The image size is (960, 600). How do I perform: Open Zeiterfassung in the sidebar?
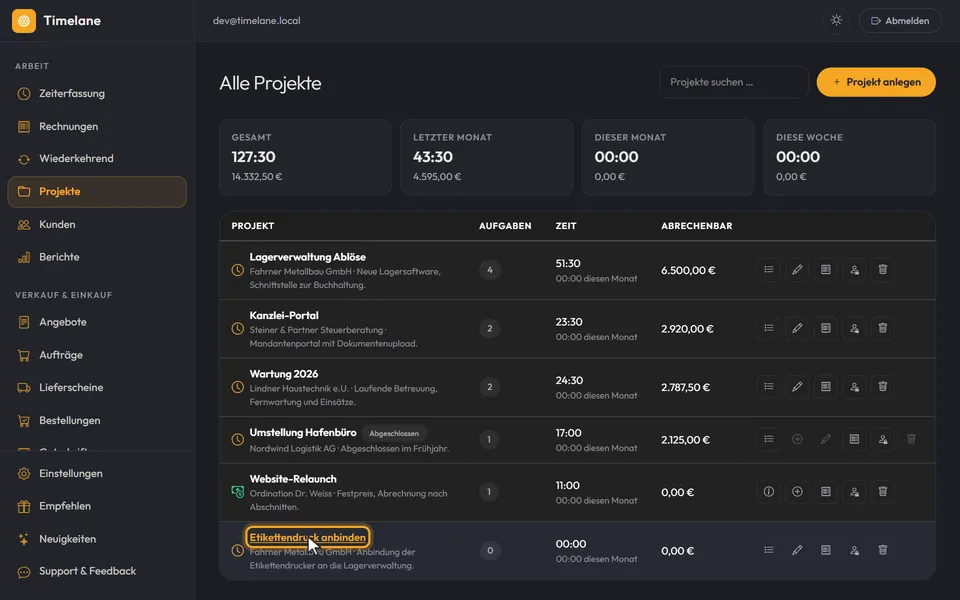[x=97, y=94]
